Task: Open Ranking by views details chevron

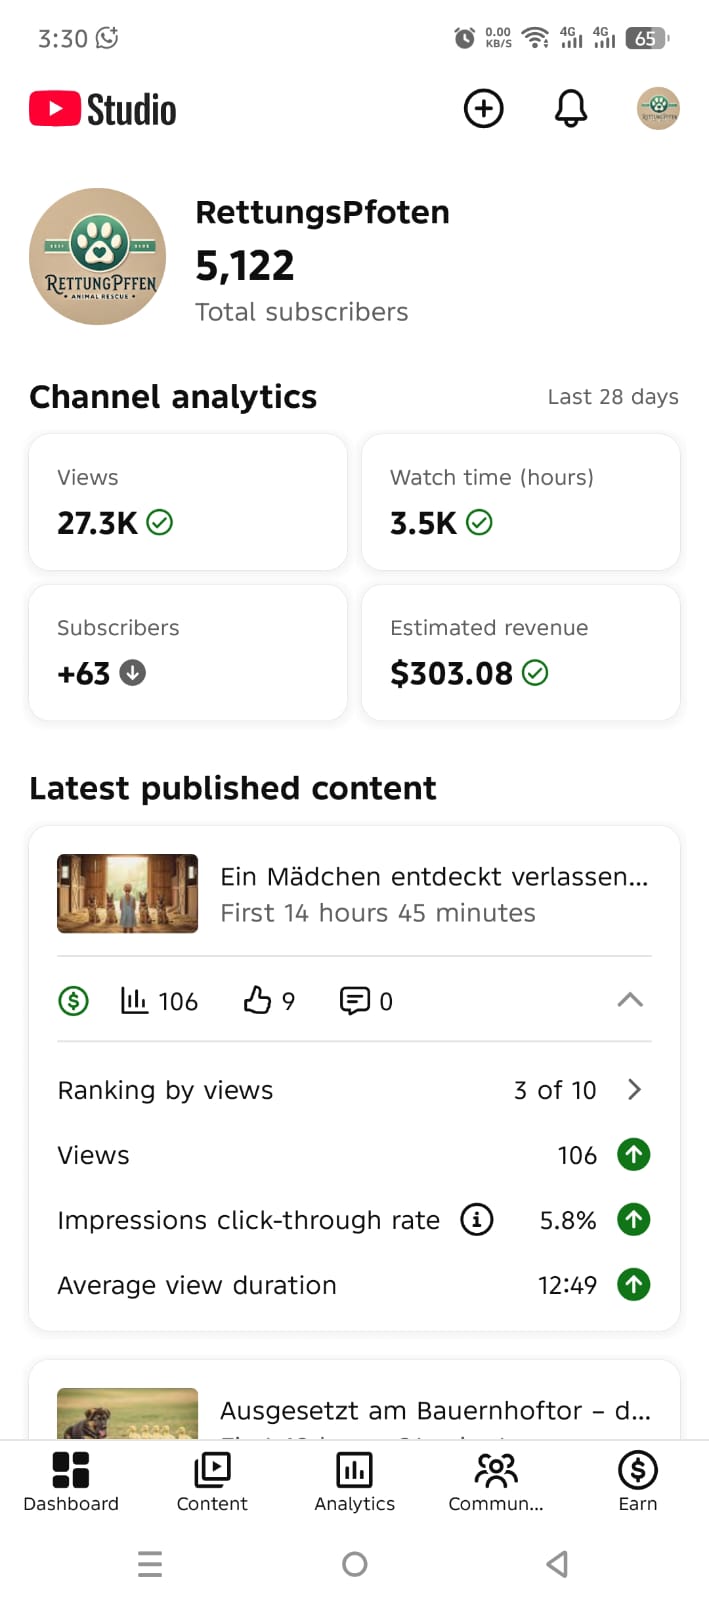Action: point(634,1090)
